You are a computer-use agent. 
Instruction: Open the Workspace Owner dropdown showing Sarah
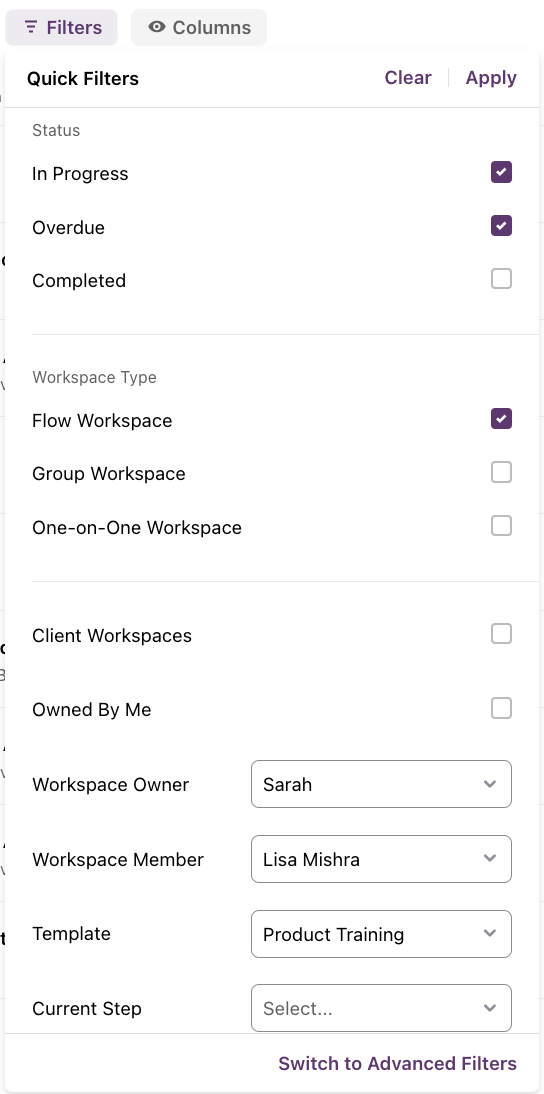click(x=381, y=784)
